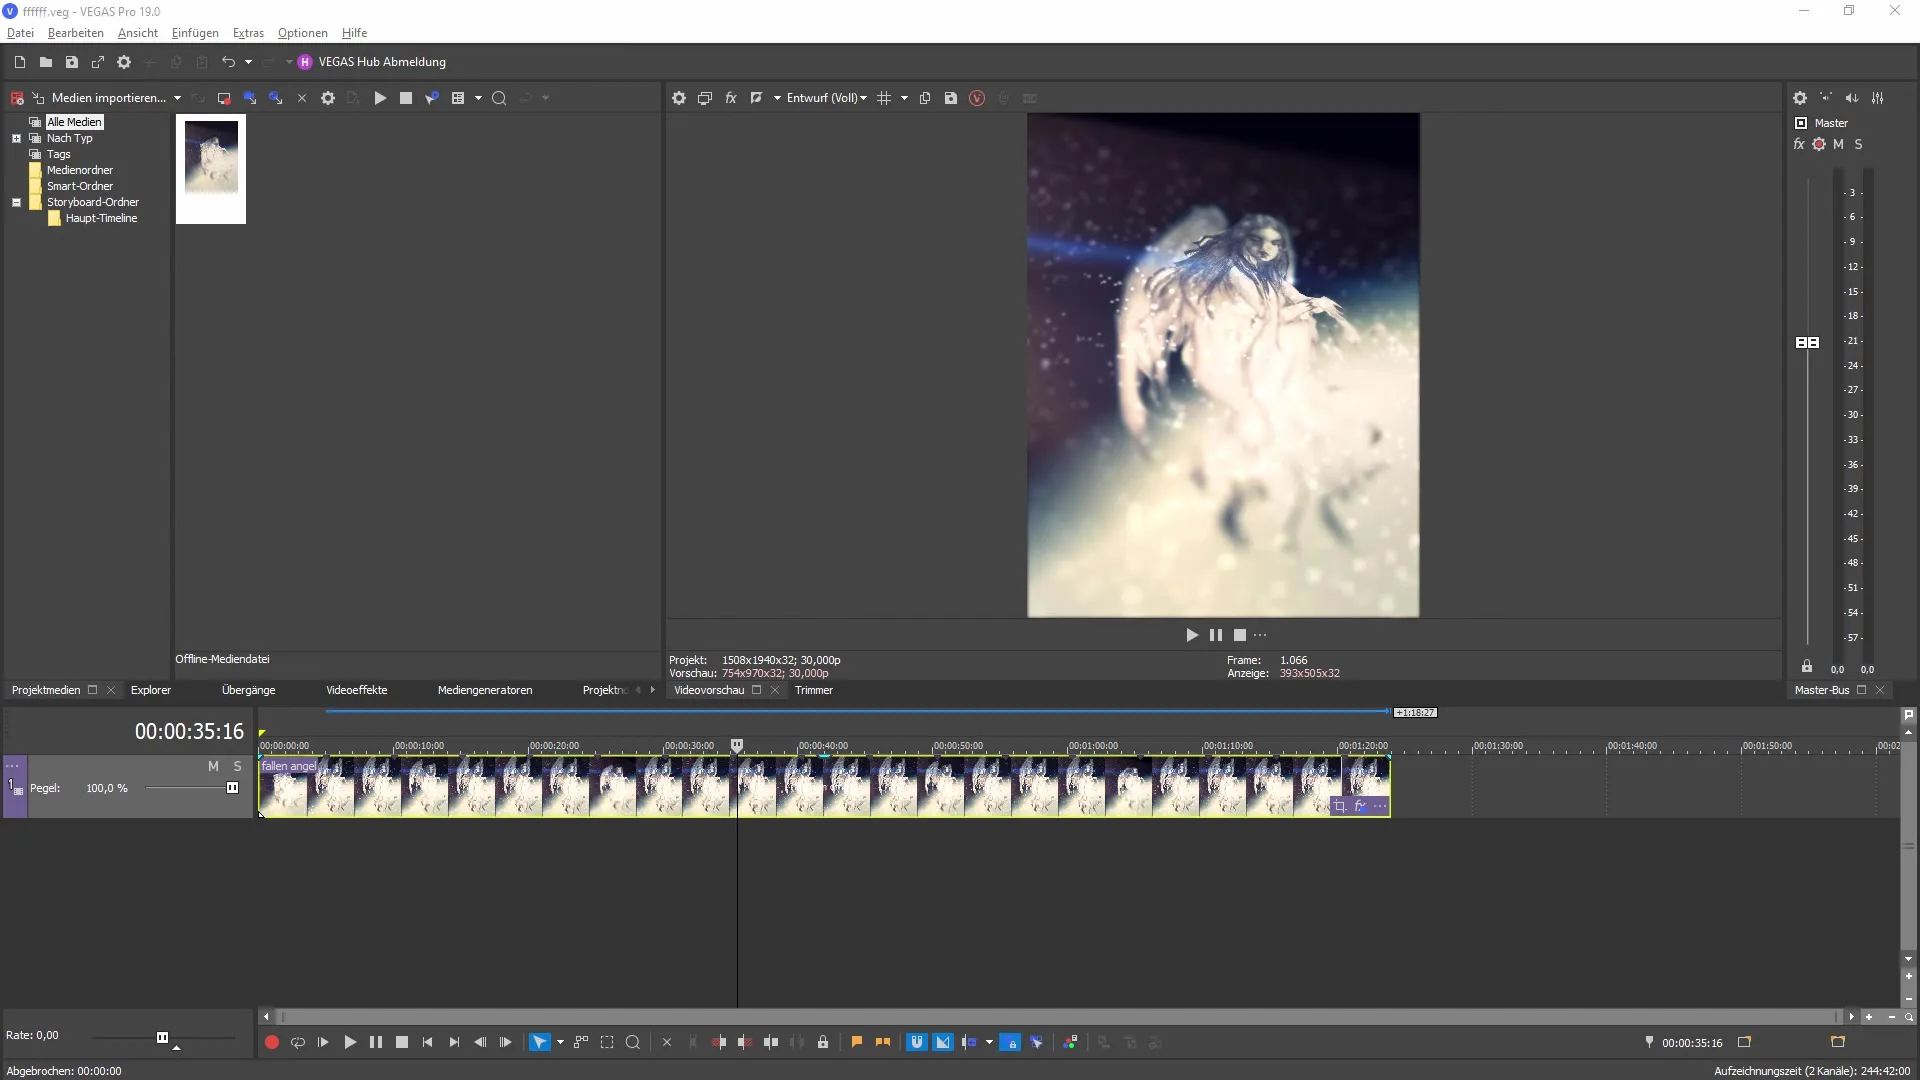This screenshot has height=1080, width=1920.
Task: Toggle loop playback in transport bar
Action: [x=297, y=1042]
